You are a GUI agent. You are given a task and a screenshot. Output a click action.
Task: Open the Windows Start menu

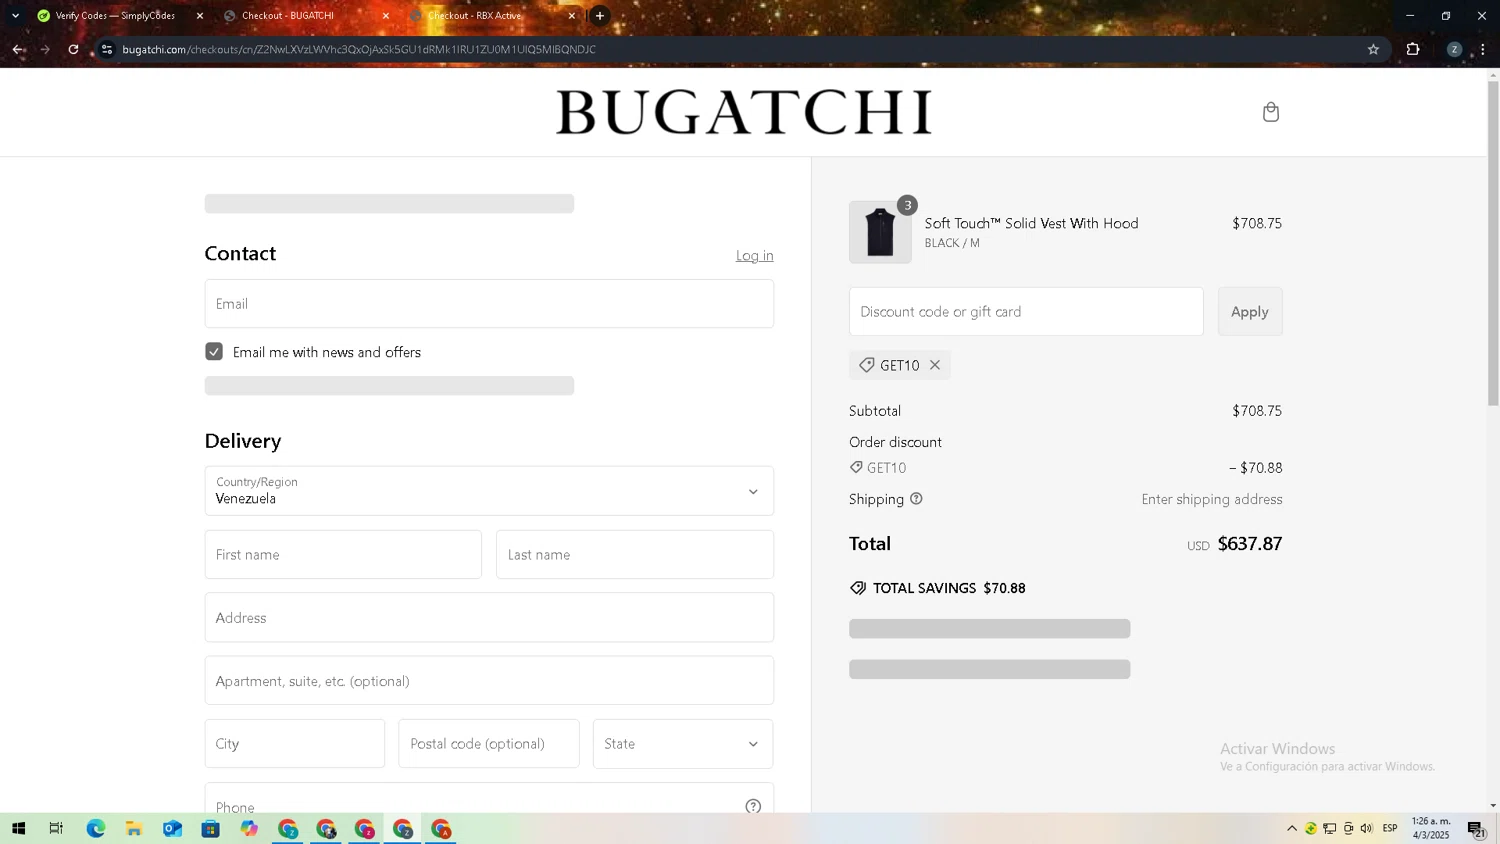(18, 829)
